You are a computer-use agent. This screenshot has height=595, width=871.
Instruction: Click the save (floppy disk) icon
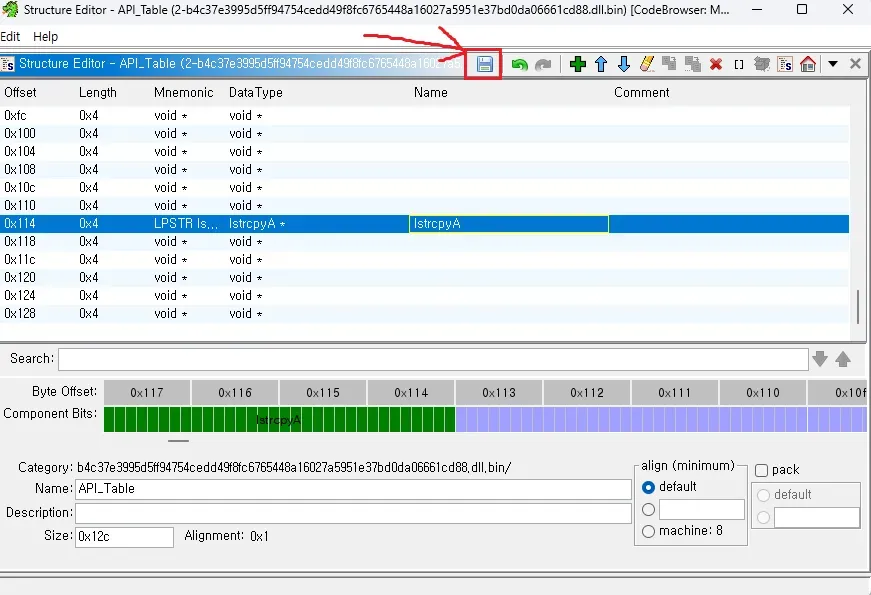(x=485, y=64)
